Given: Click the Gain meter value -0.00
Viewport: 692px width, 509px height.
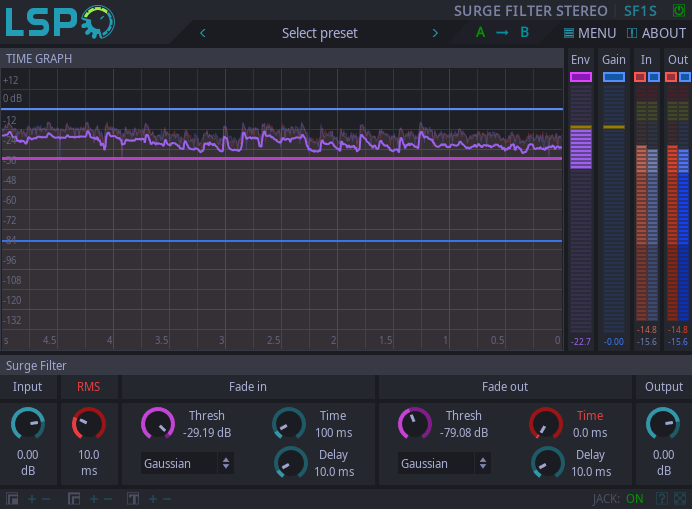Looking at the screenshot, I should [x=614, y=342].
